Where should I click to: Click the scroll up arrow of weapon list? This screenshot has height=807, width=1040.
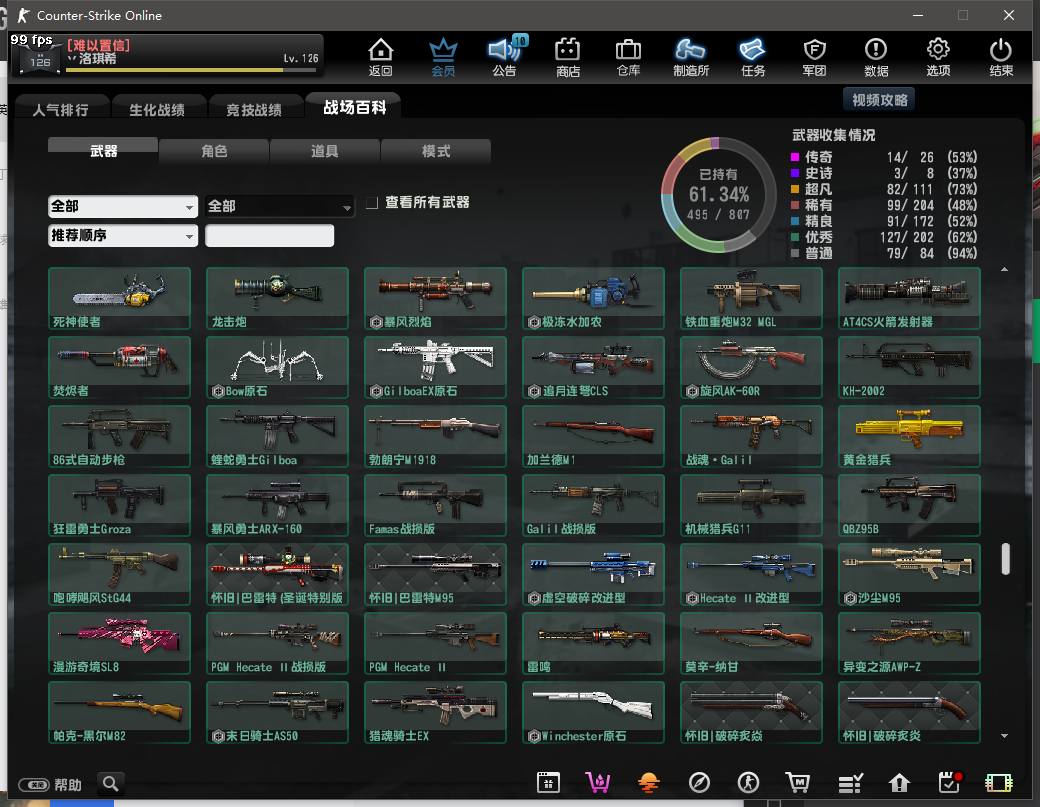1004,269
